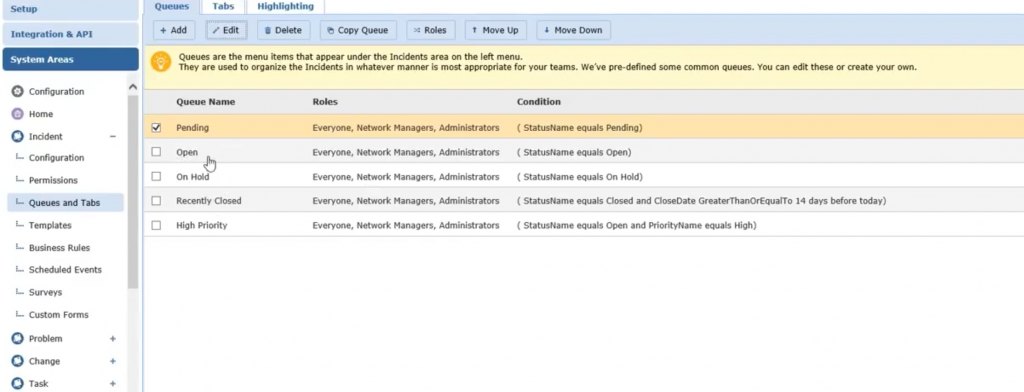1024x392 pixels.
Task: Click the Home icon in sidebar
Action: pyautogui.click(x=18, y=114)
